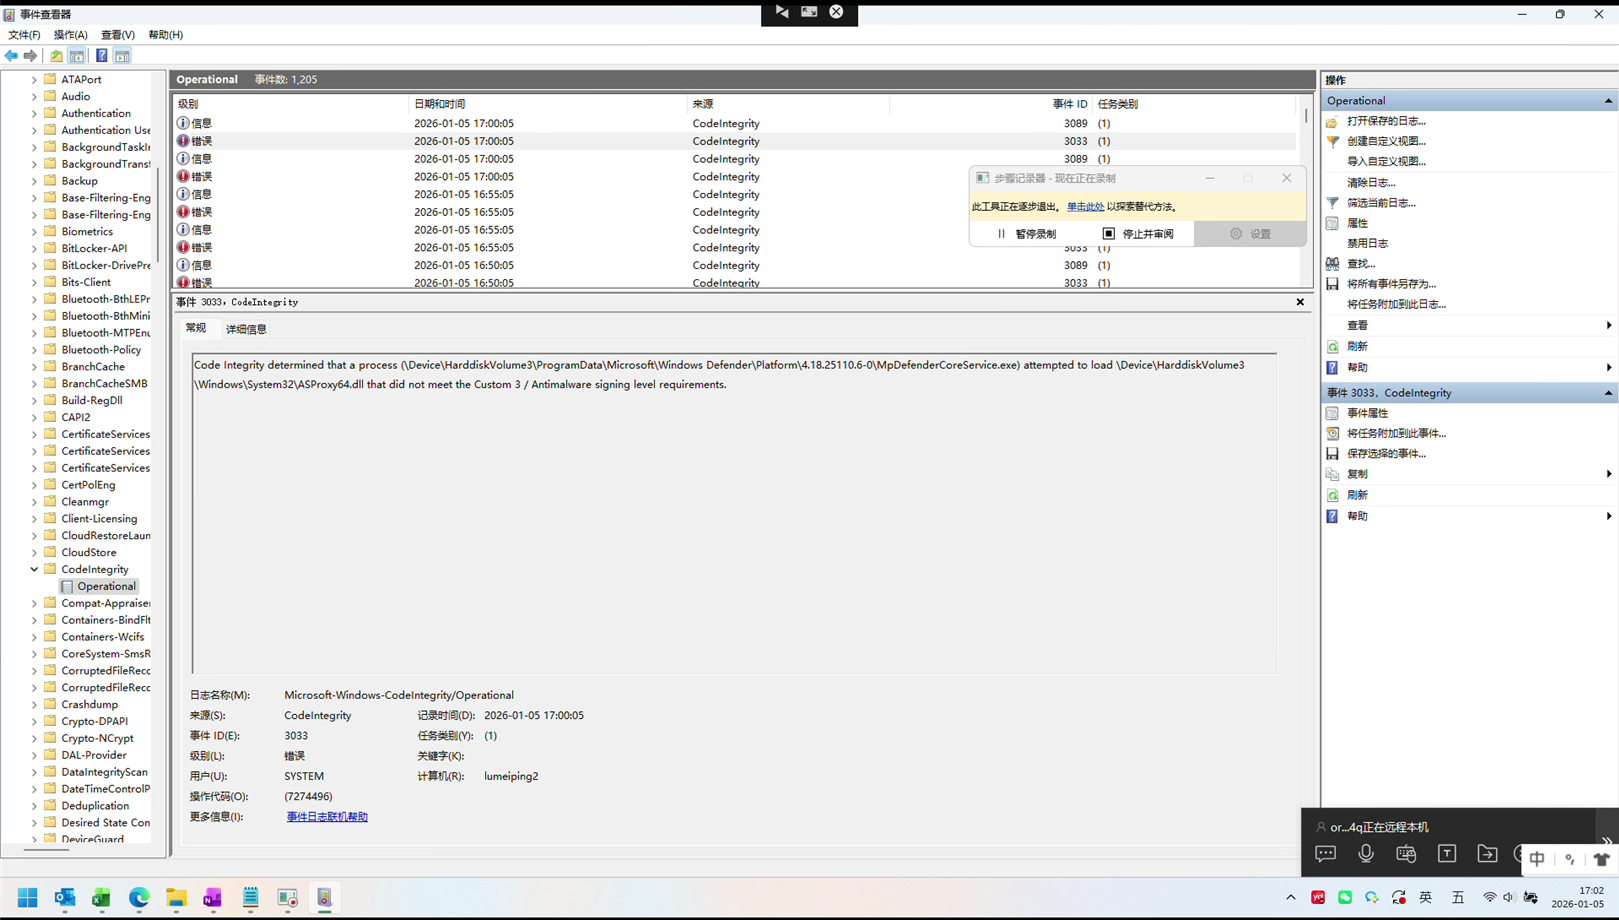Image resolution: width=1619 pixels, height=920 pixels.
Task: Click 创建自定义视图 funnel action
Action: pos(1386,141)
